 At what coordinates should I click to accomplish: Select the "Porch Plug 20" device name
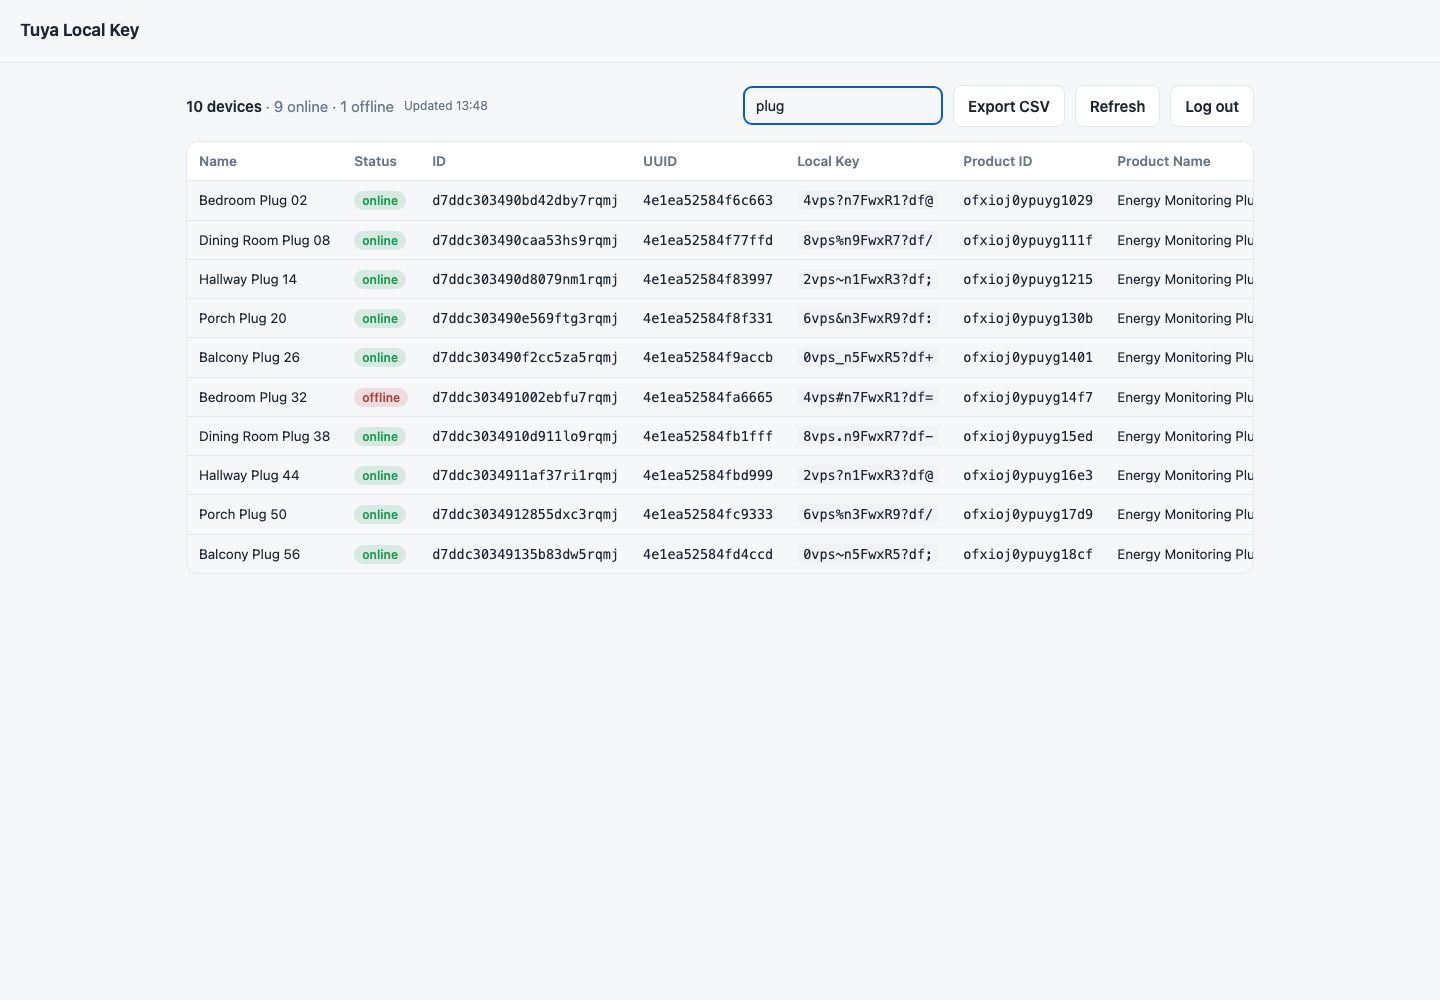point(243,318)
